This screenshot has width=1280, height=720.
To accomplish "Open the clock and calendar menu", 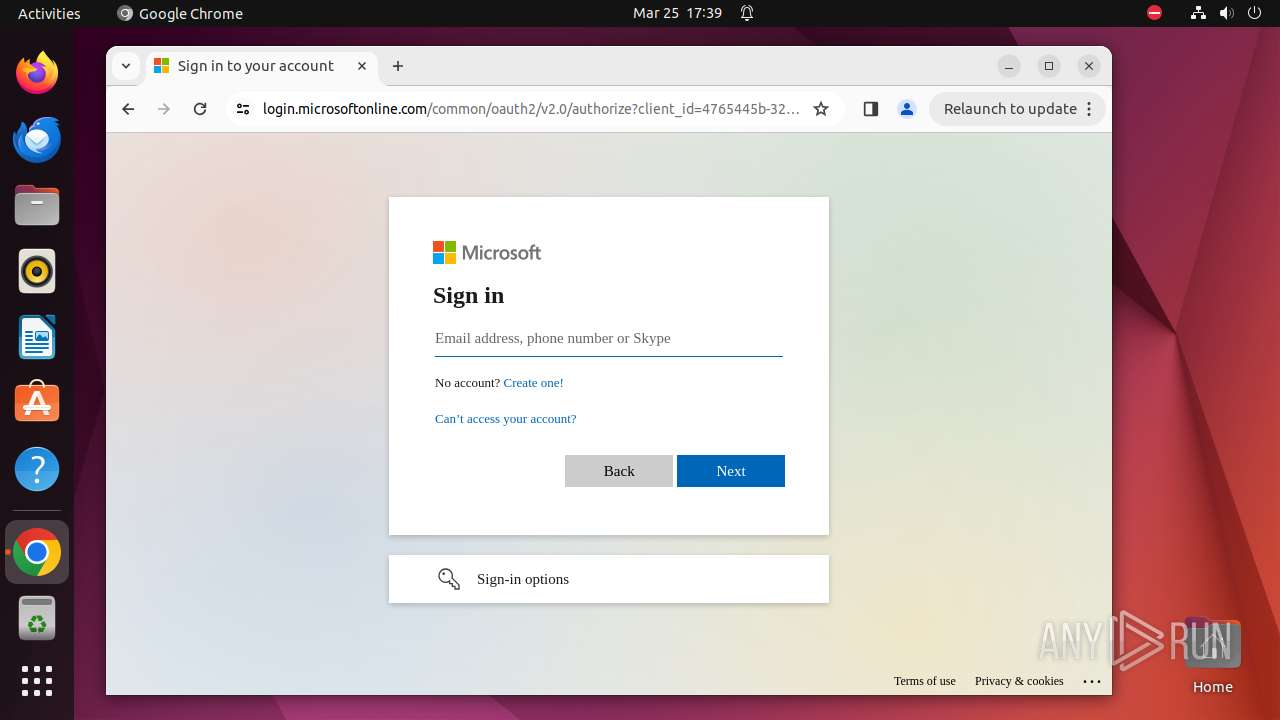I will tap(677, 13).
